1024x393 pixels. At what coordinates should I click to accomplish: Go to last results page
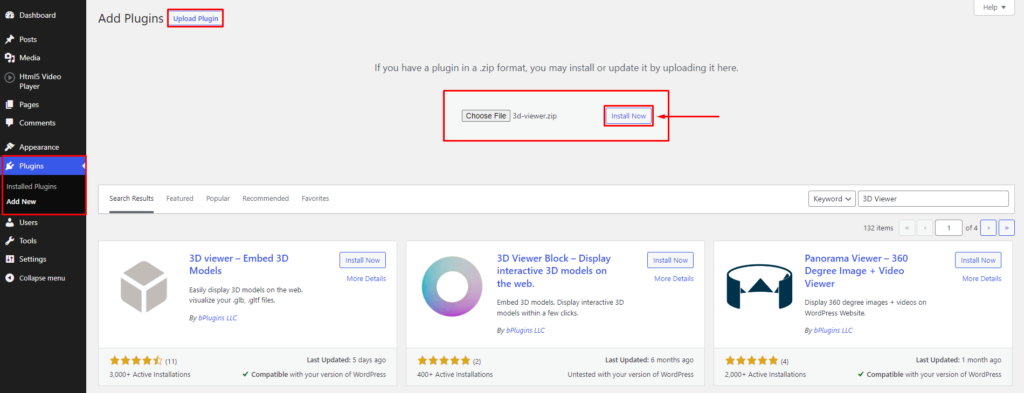(x=1007, y=227)
